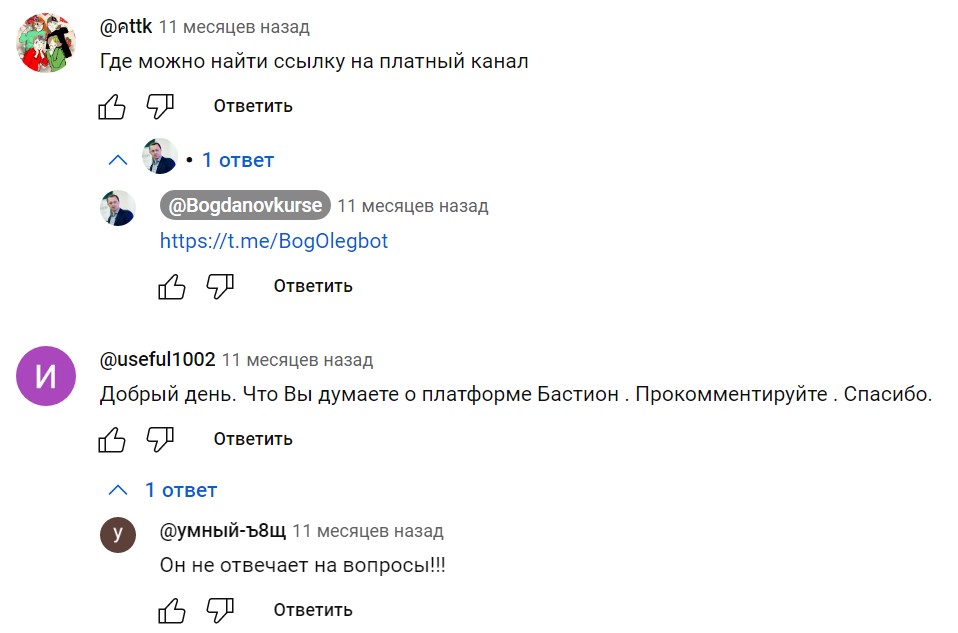This screenshot has width=958, height=633.
Task: Click the '11 месяцев назад' timestamp of @useful1002
Action: coord(297,360)
